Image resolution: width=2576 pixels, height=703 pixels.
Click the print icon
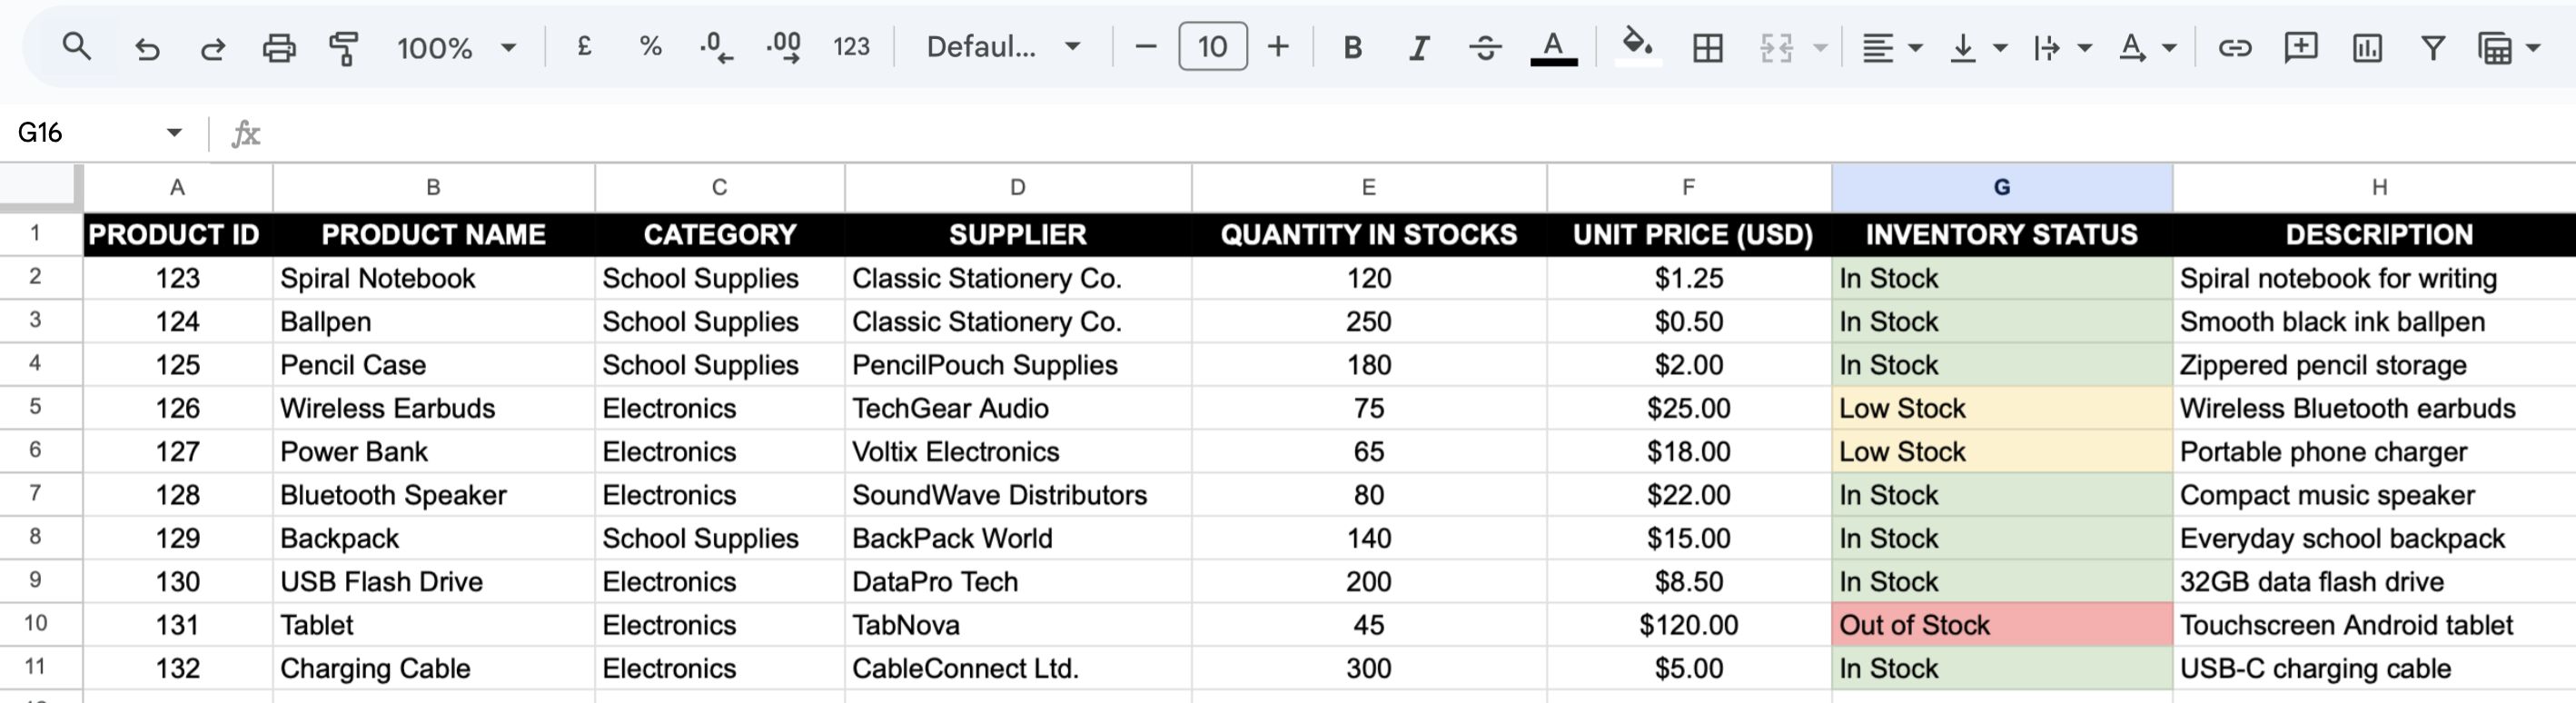(278, 47)
